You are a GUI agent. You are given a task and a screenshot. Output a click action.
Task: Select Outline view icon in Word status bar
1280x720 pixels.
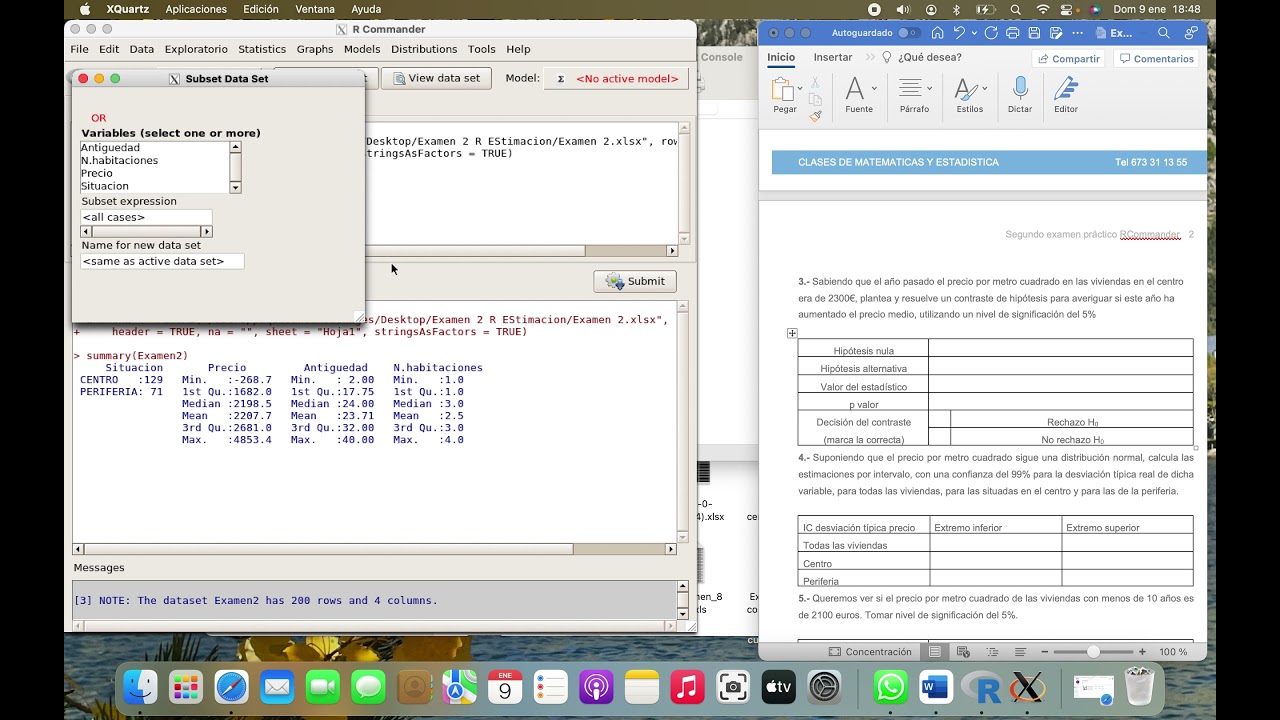pos(992,652)
